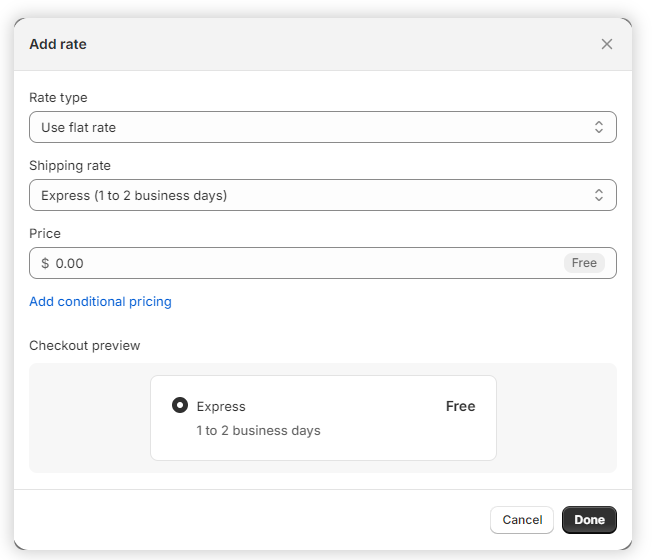Confirm the rate with Done
This screenshot has height=560, width=652.
pyautogui.click(x=589, y=520)
